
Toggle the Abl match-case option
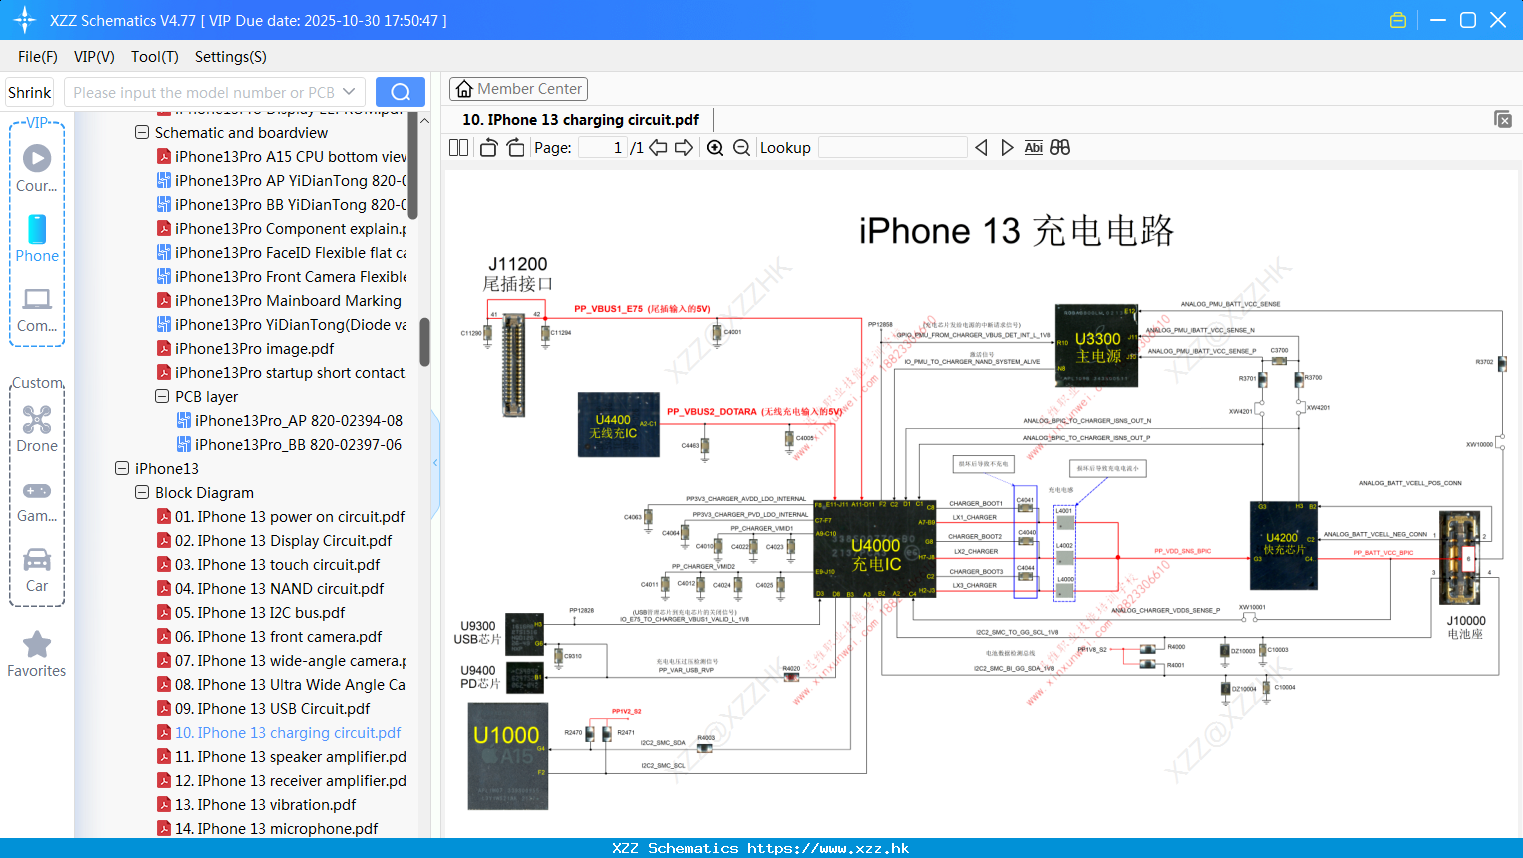[x=1034, y=147]
